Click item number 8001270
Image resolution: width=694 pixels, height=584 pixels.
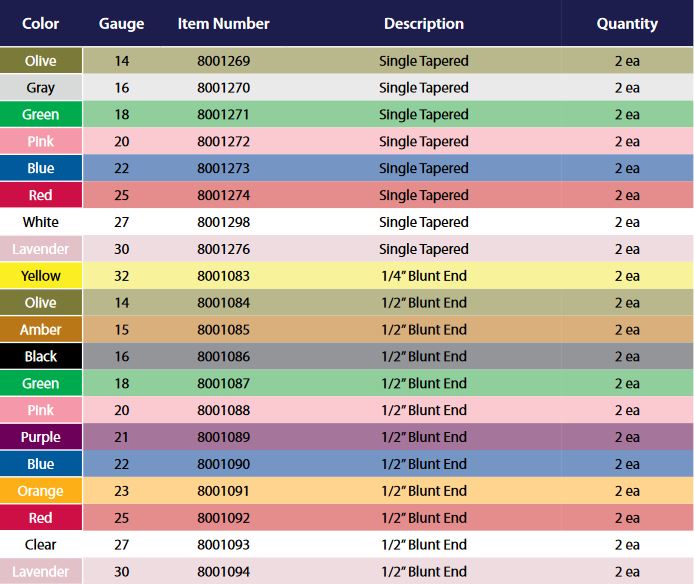click(224, 88)
